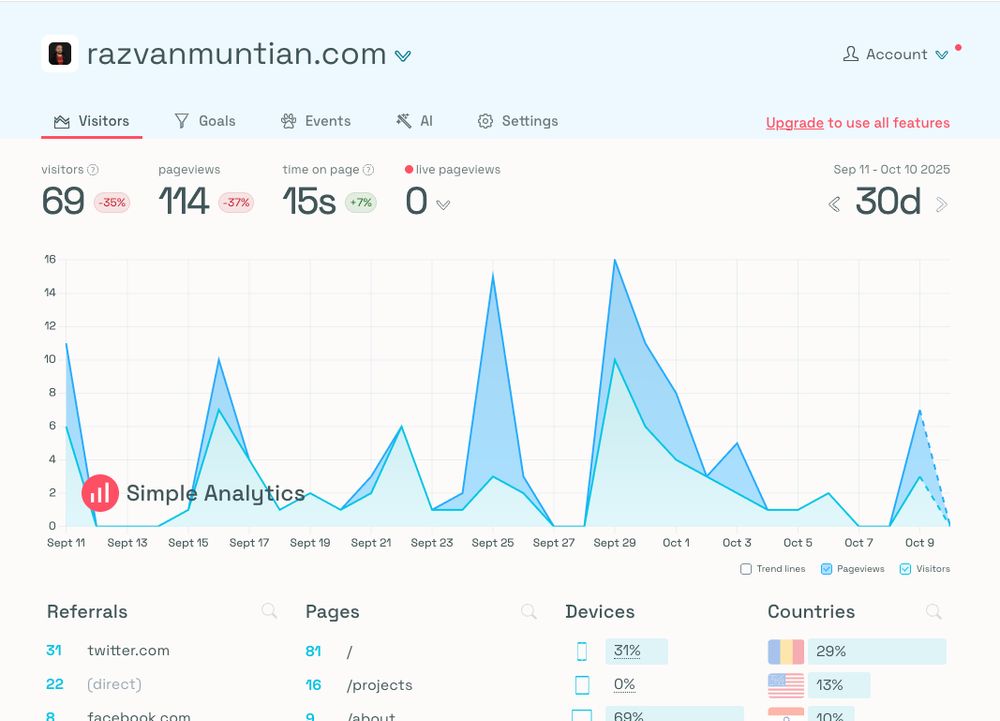1000x721 pixels.
Task: Click the Referrals heading
Action: click(87, 611)
